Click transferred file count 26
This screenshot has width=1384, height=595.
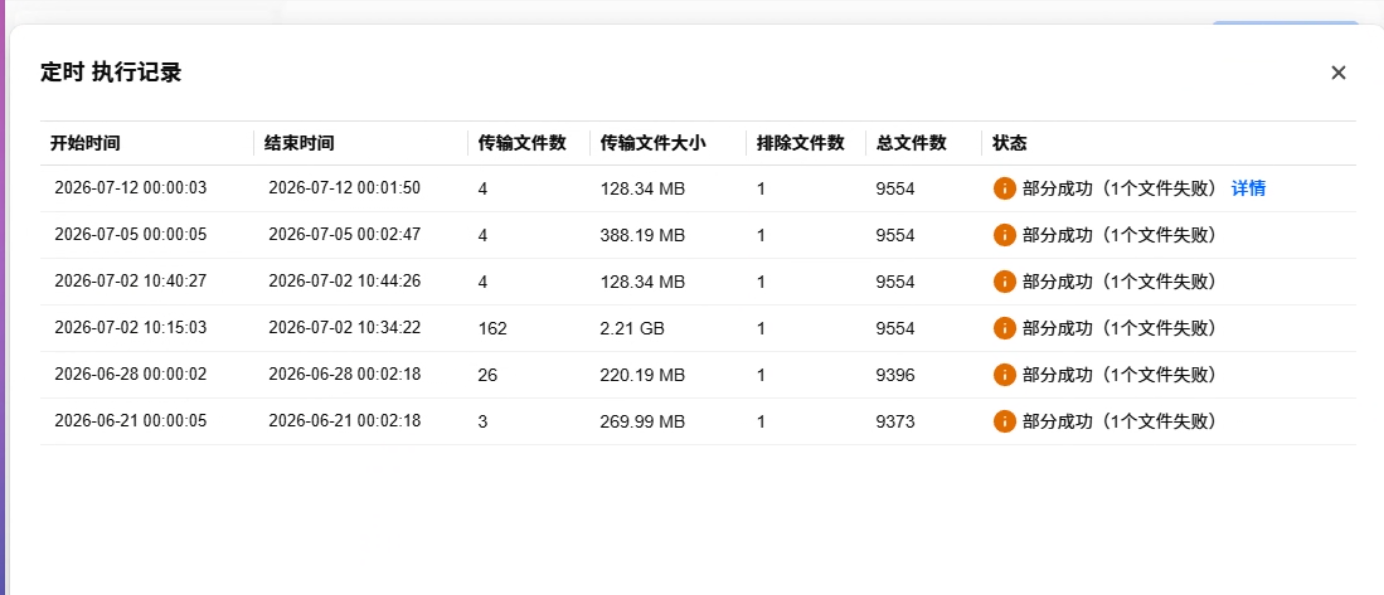point(487,375)
